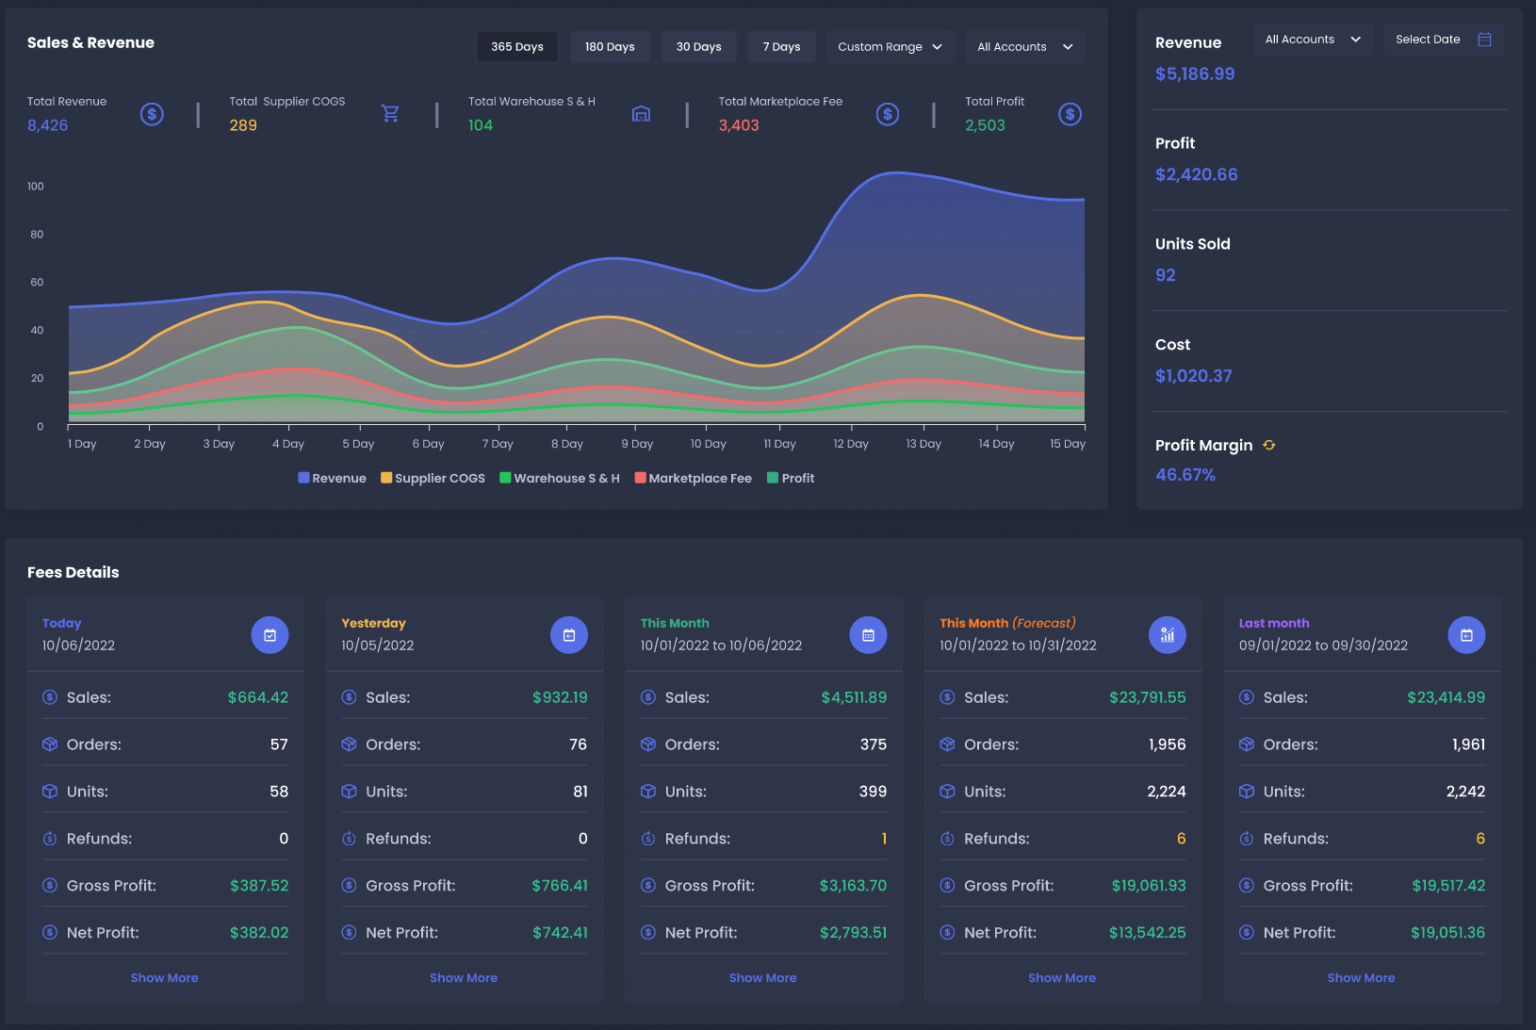Image resolution: width=1536 pixels, height=1030 pixels.
Task: Click the forecast chart icon on This Month (Forecast)
Action: [1167, 635]
